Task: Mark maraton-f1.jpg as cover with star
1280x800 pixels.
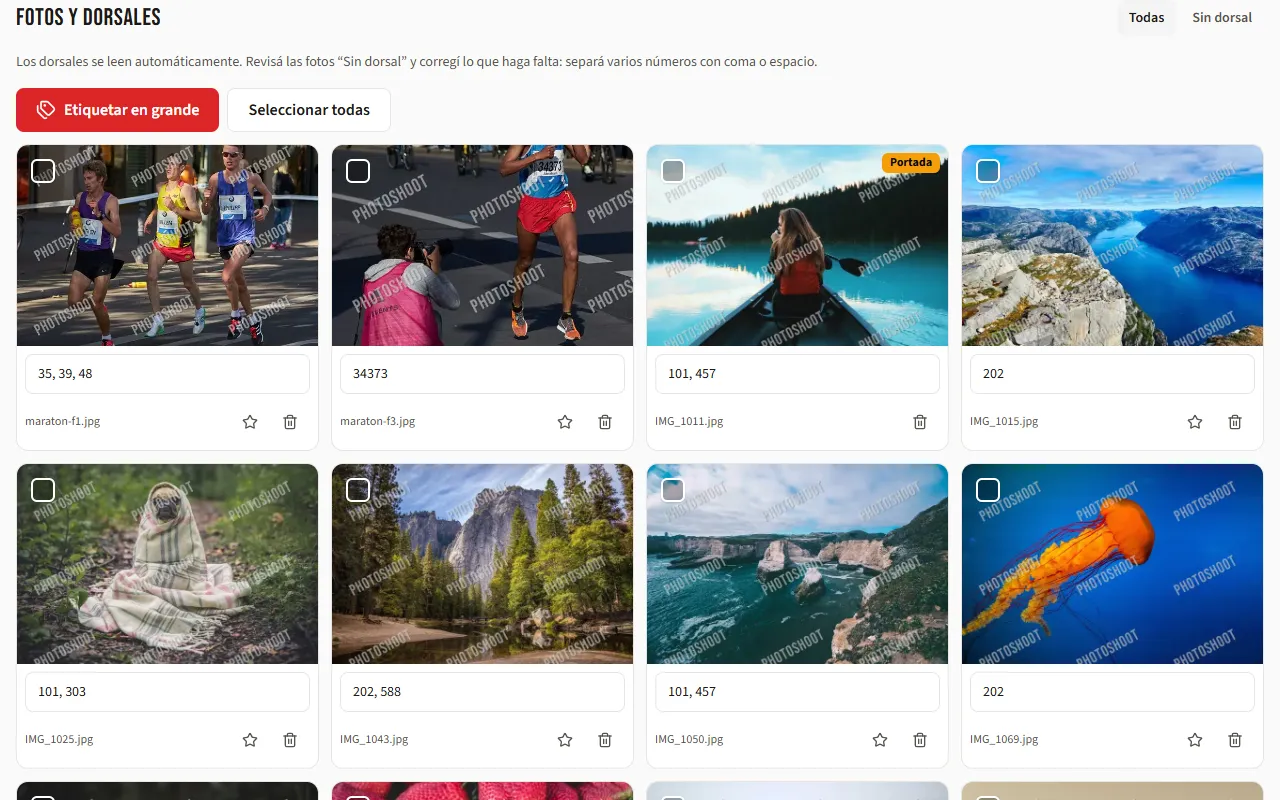Action: 250,422
